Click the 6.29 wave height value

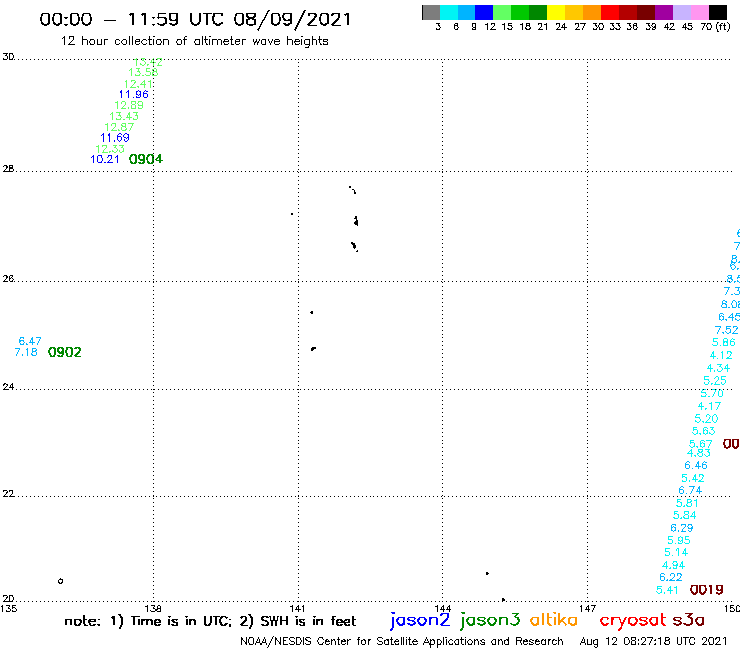pos(682,528)
